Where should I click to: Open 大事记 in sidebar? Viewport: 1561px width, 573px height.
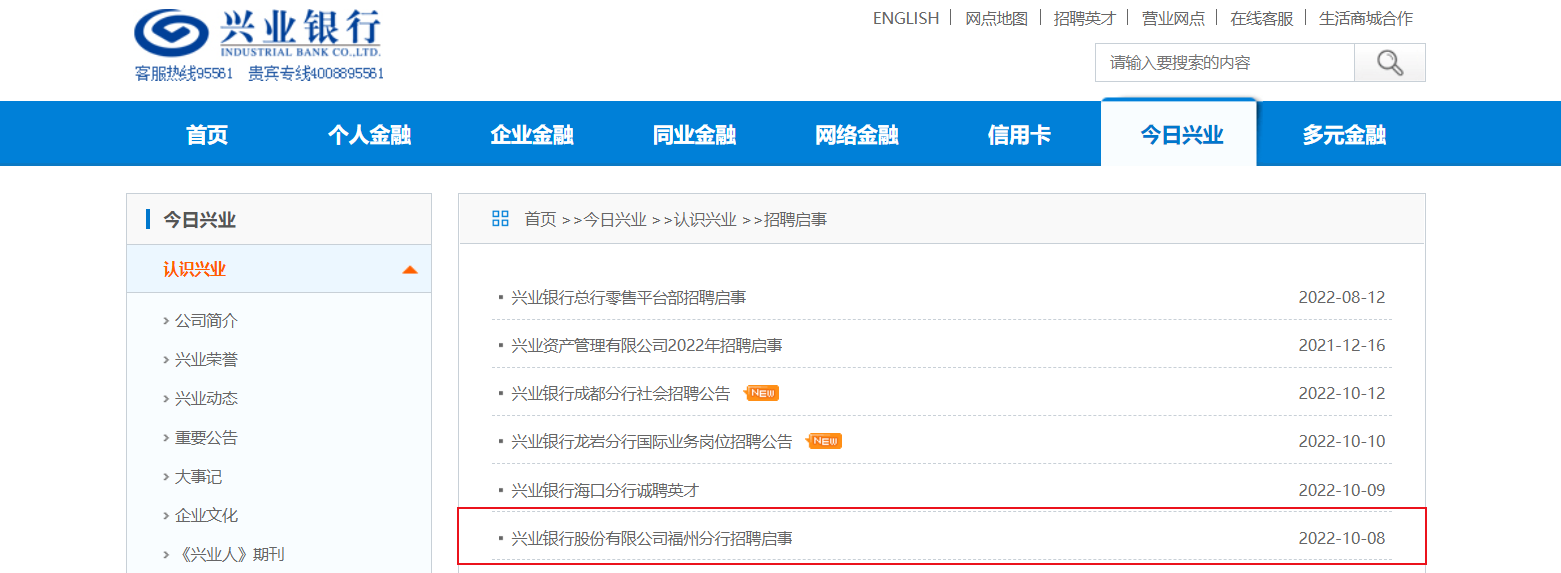point(198,477)
